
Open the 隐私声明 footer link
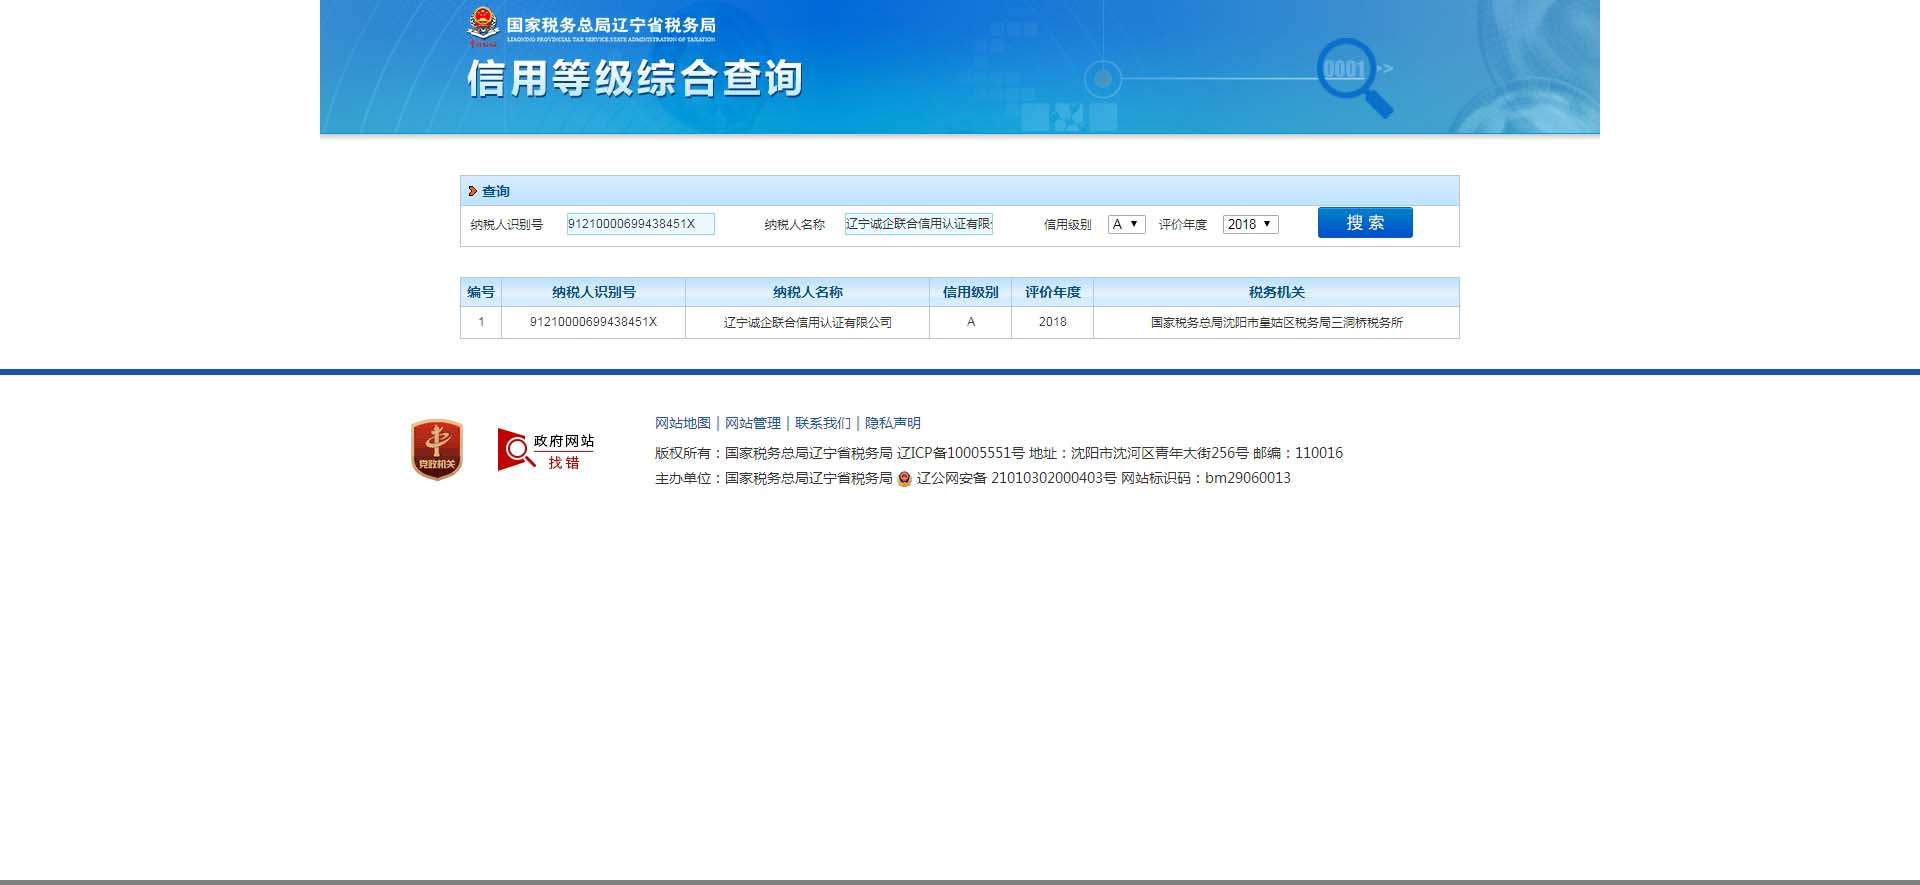pos(892,423)
